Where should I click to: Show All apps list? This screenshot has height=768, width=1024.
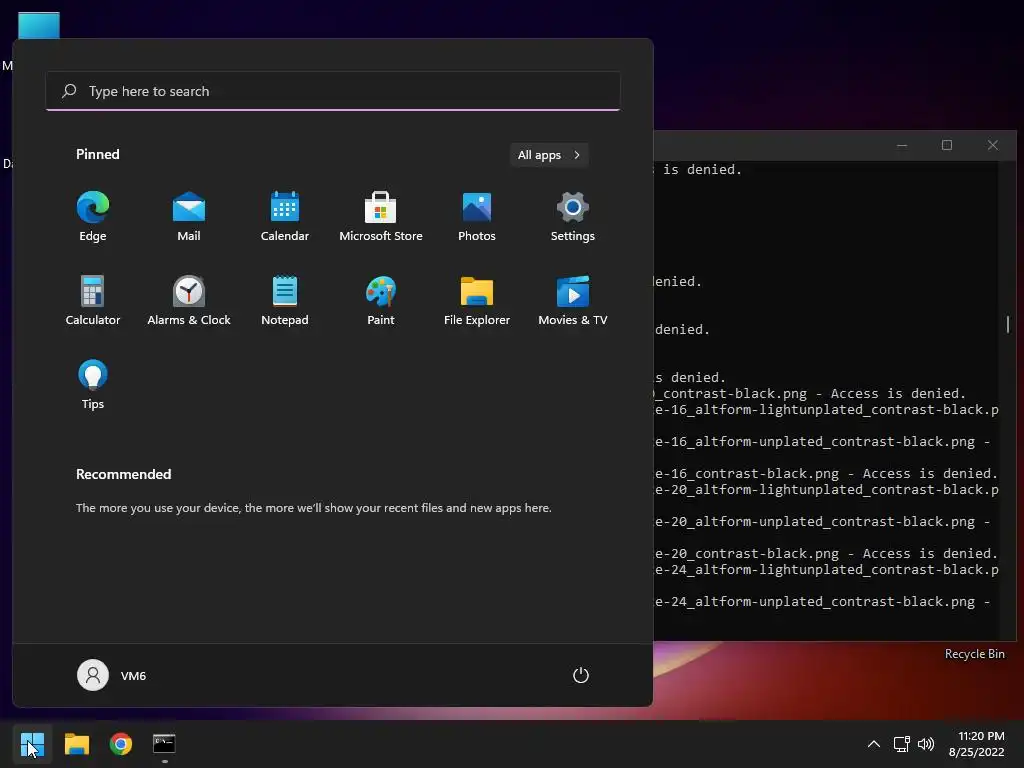549,155
